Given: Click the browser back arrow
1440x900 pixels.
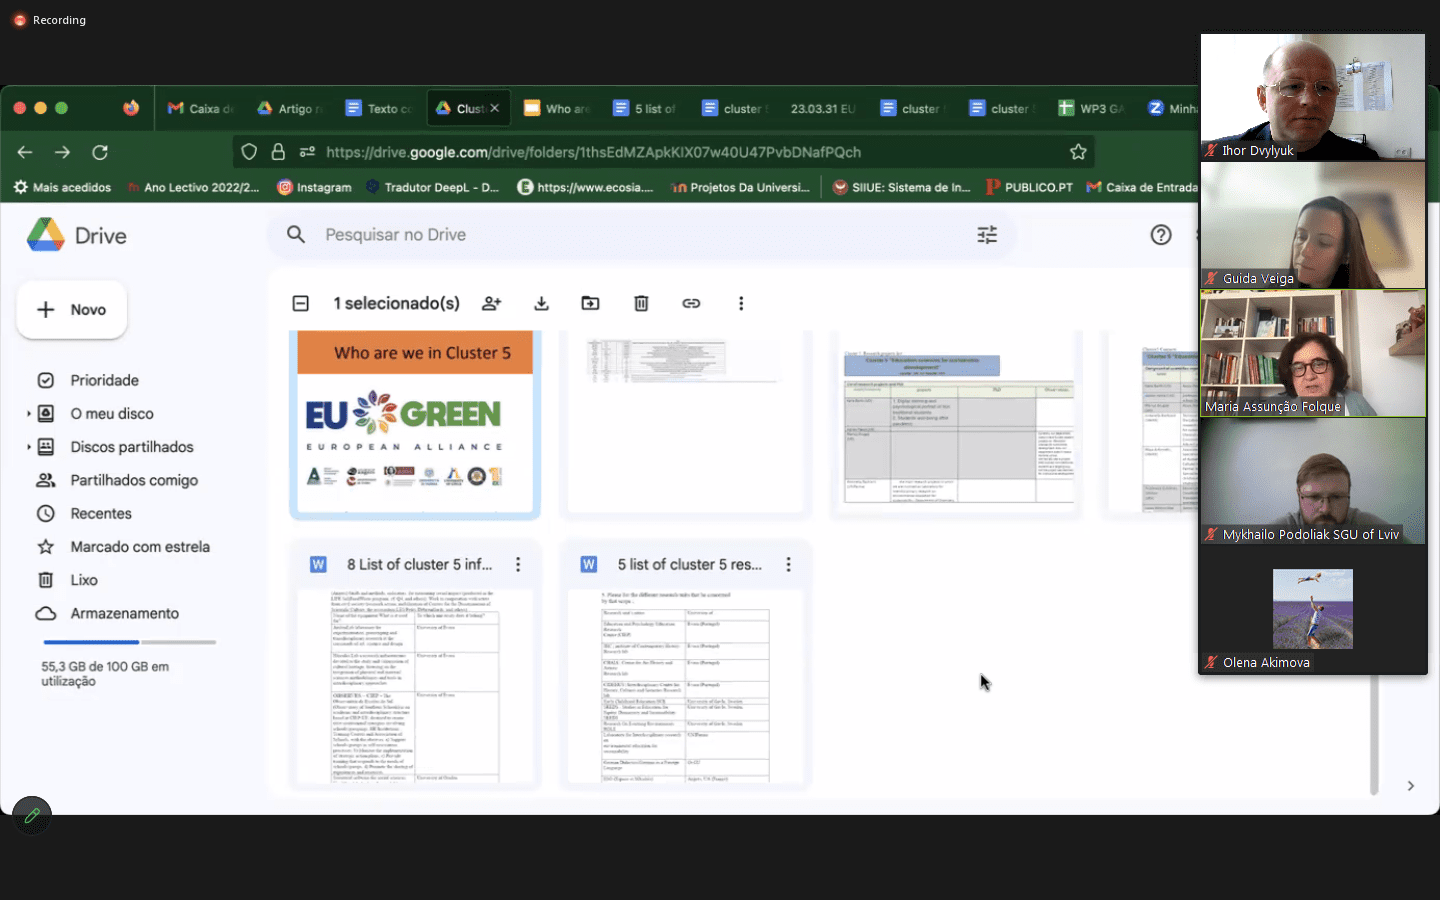Looking at the screenshot, I should click(x=25, y=152).
